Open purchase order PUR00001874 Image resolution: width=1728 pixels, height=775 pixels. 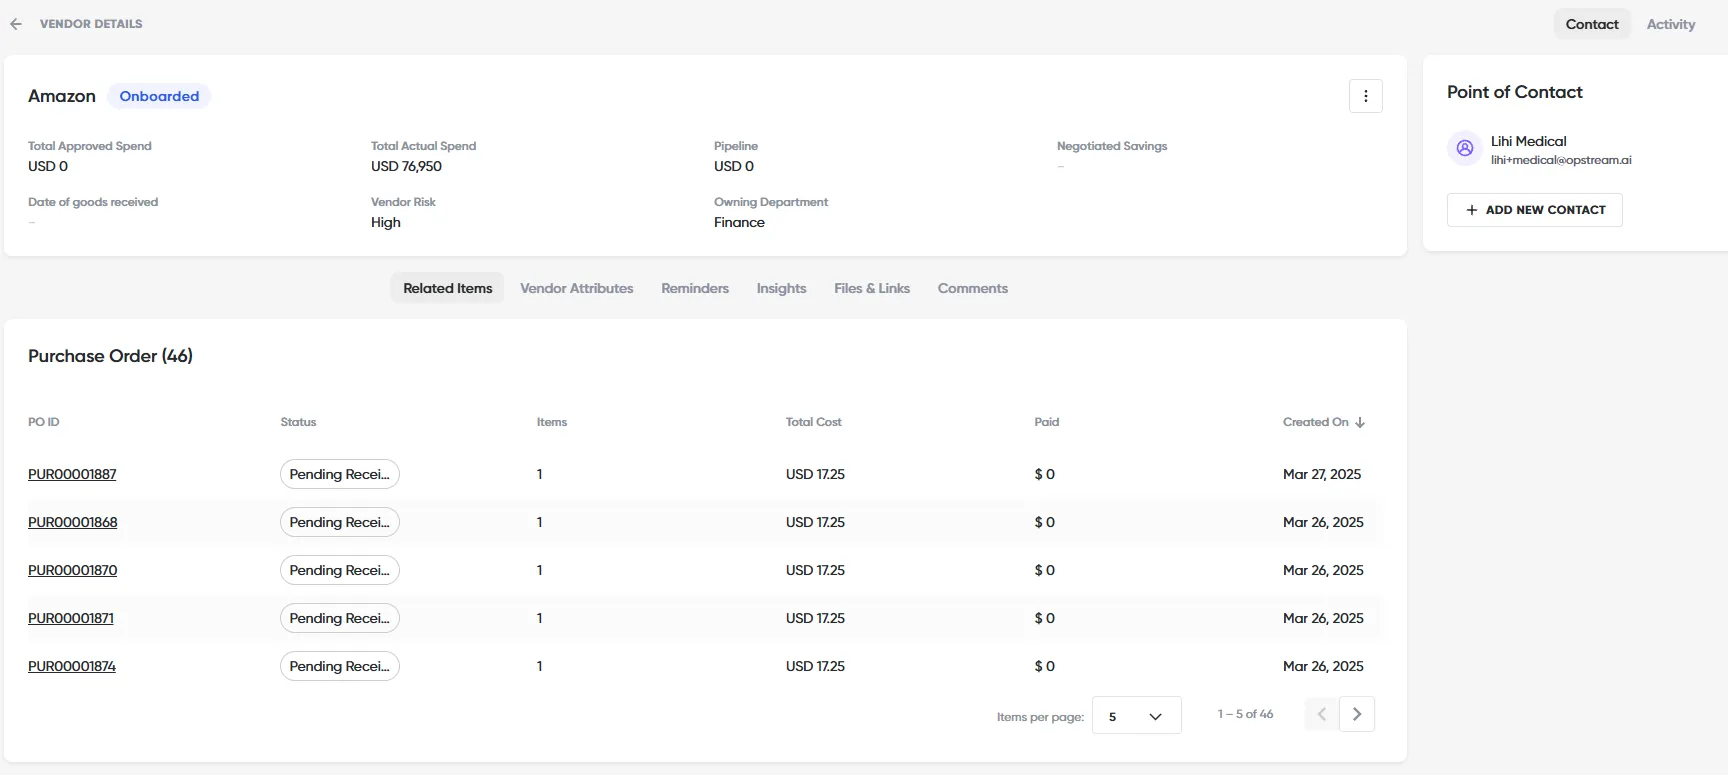[72, 666]
